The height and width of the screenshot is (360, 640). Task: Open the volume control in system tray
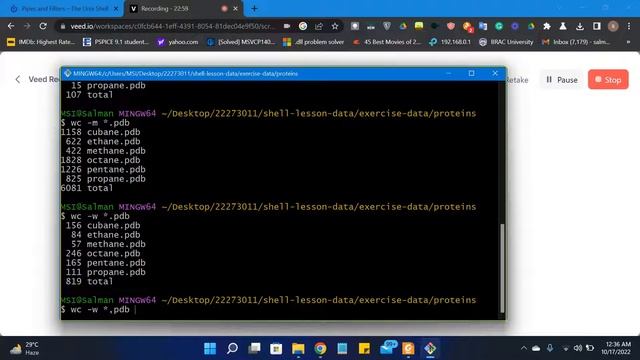pos(578,348)
